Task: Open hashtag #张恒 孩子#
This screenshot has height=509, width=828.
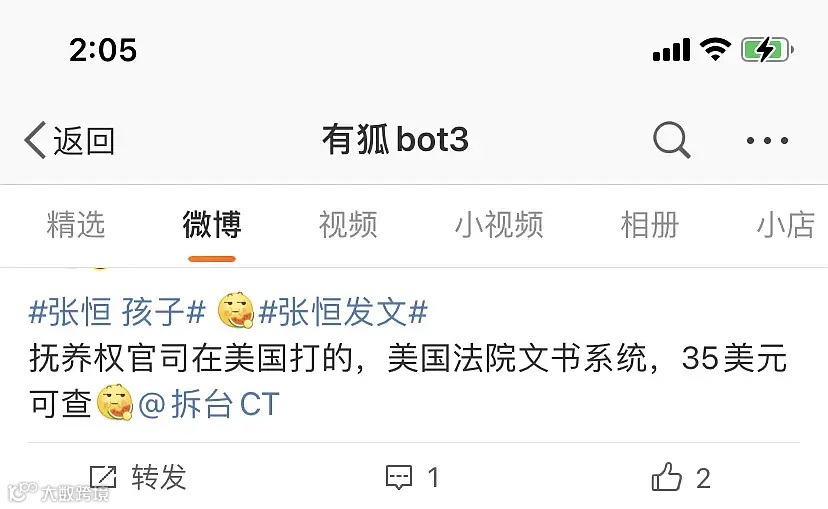Action: coord(117,312)
